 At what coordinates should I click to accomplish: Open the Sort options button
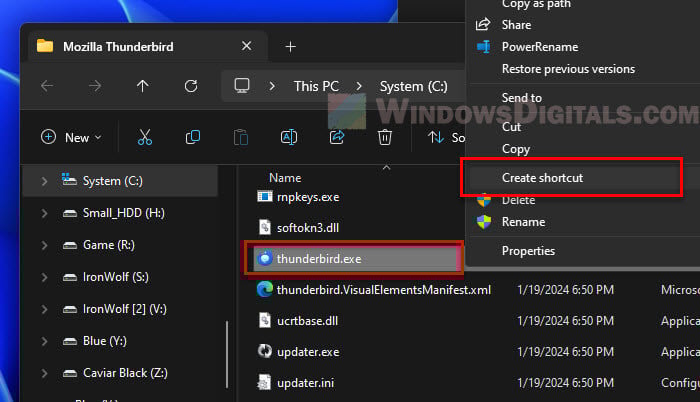(446, 138)
